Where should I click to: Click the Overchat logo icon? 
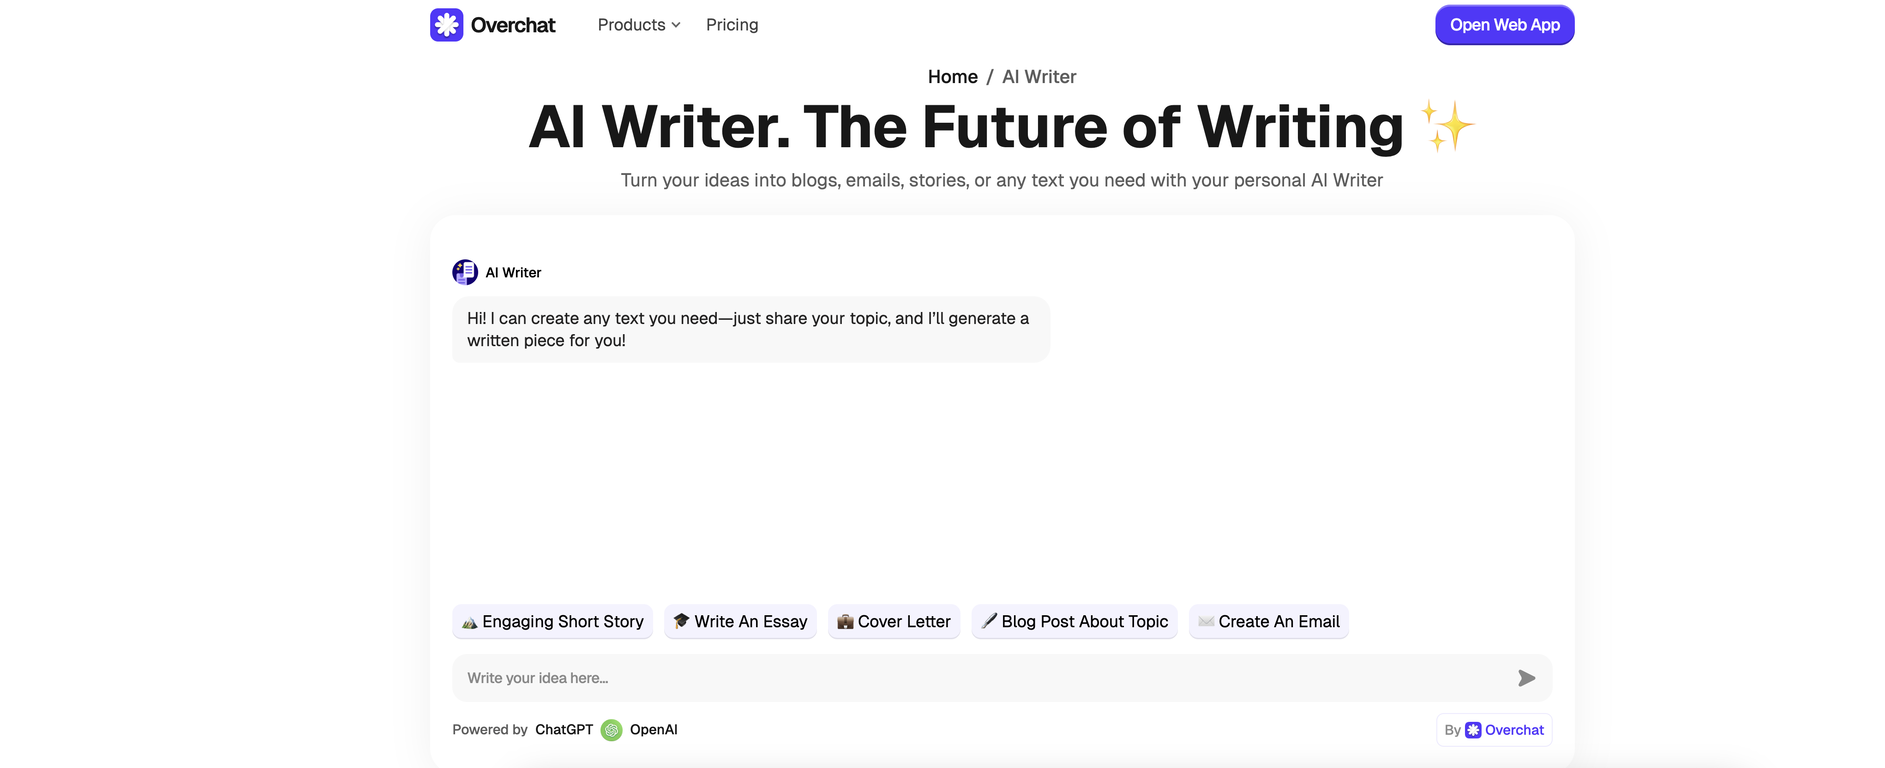pos(447,24)
